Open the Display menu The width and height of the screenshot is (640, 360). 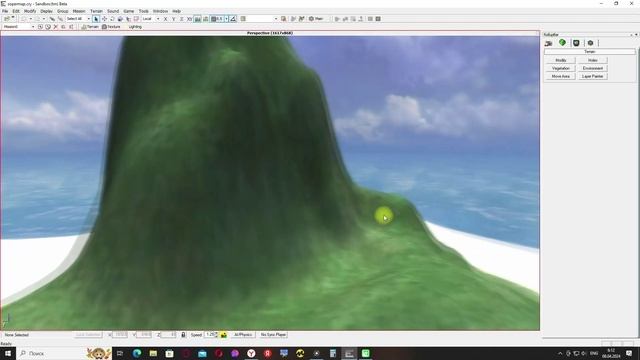click(47, 11)
